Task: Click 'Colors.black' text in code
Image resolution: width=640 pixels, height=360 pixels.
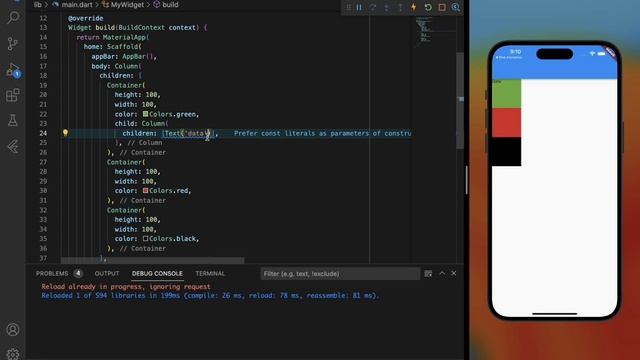Action: point(173,239)
